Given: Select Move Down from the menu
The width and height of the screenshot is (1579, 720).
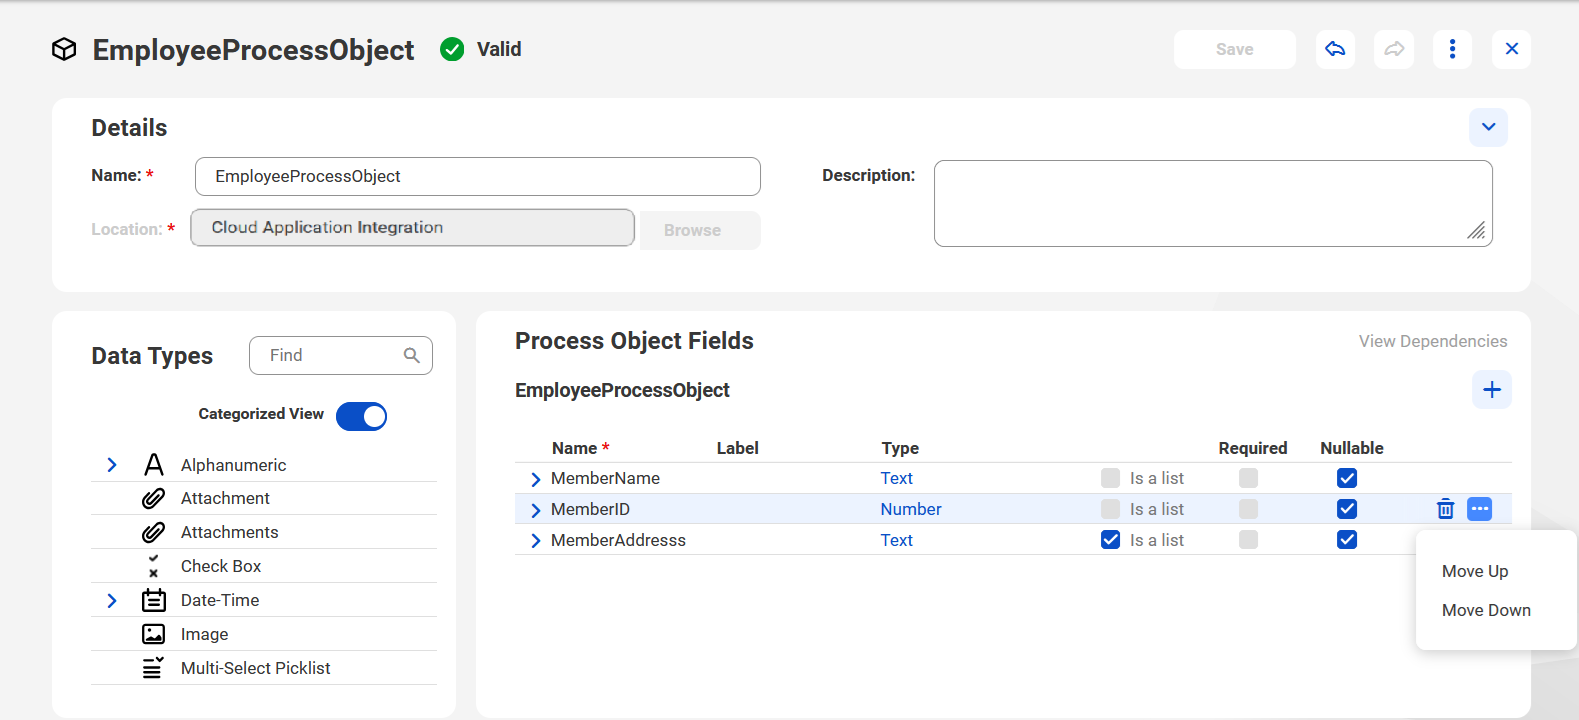Looking at the screenshot, I should point(1486,610).
